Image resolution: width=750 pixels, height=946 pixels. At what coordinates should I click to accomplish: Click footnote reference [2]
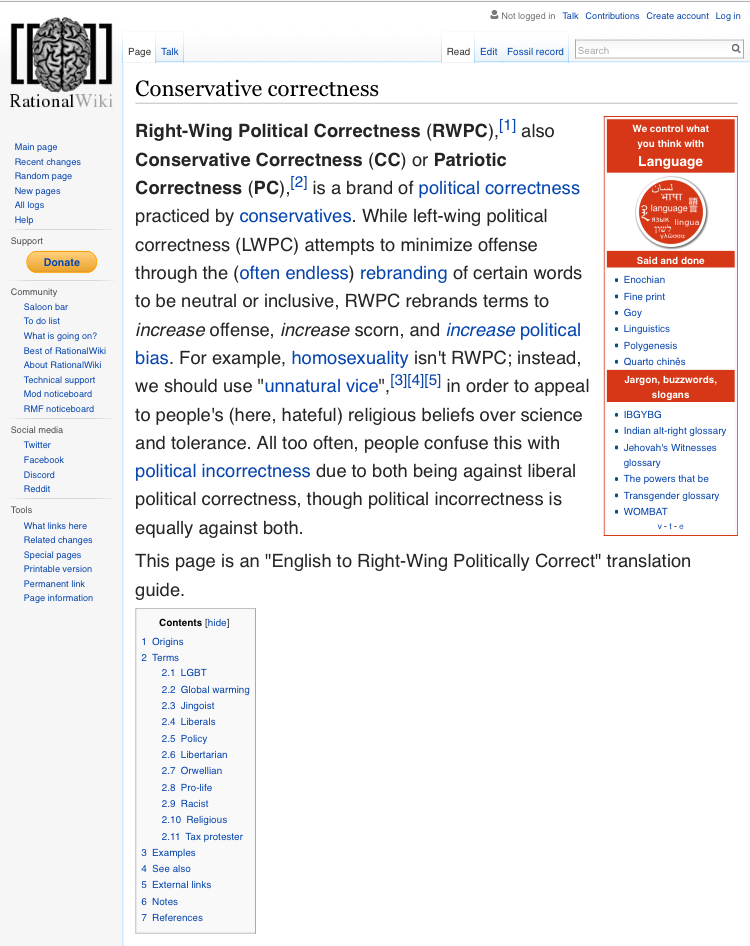click(x=299, y=182)
